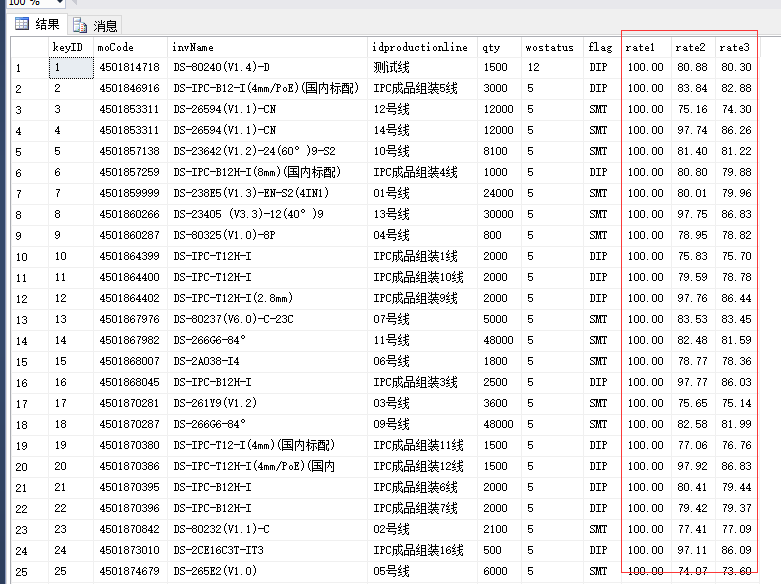Click qty cell 24000

499,193
